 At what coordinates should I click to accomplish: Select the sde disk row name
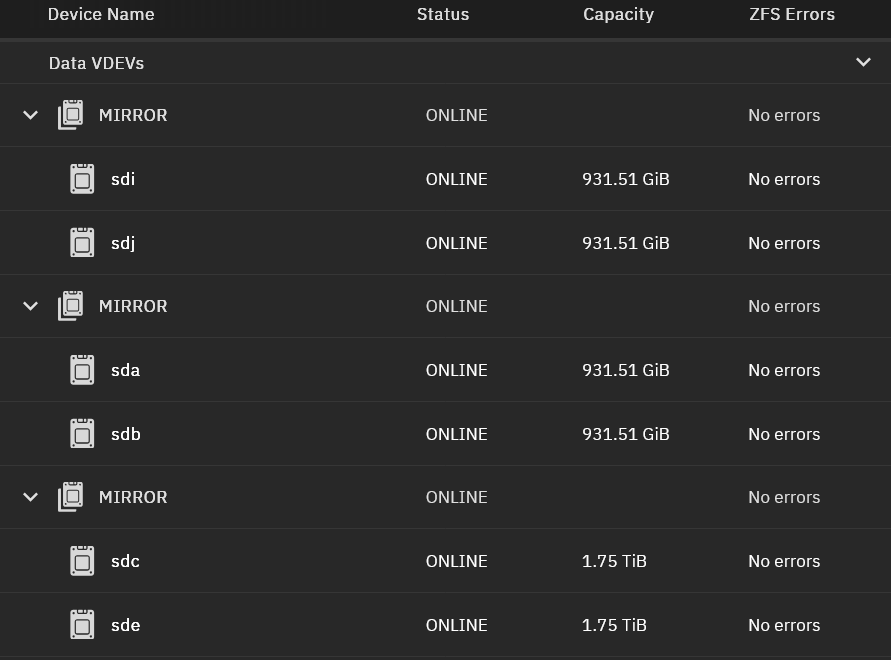click(125, 625)
